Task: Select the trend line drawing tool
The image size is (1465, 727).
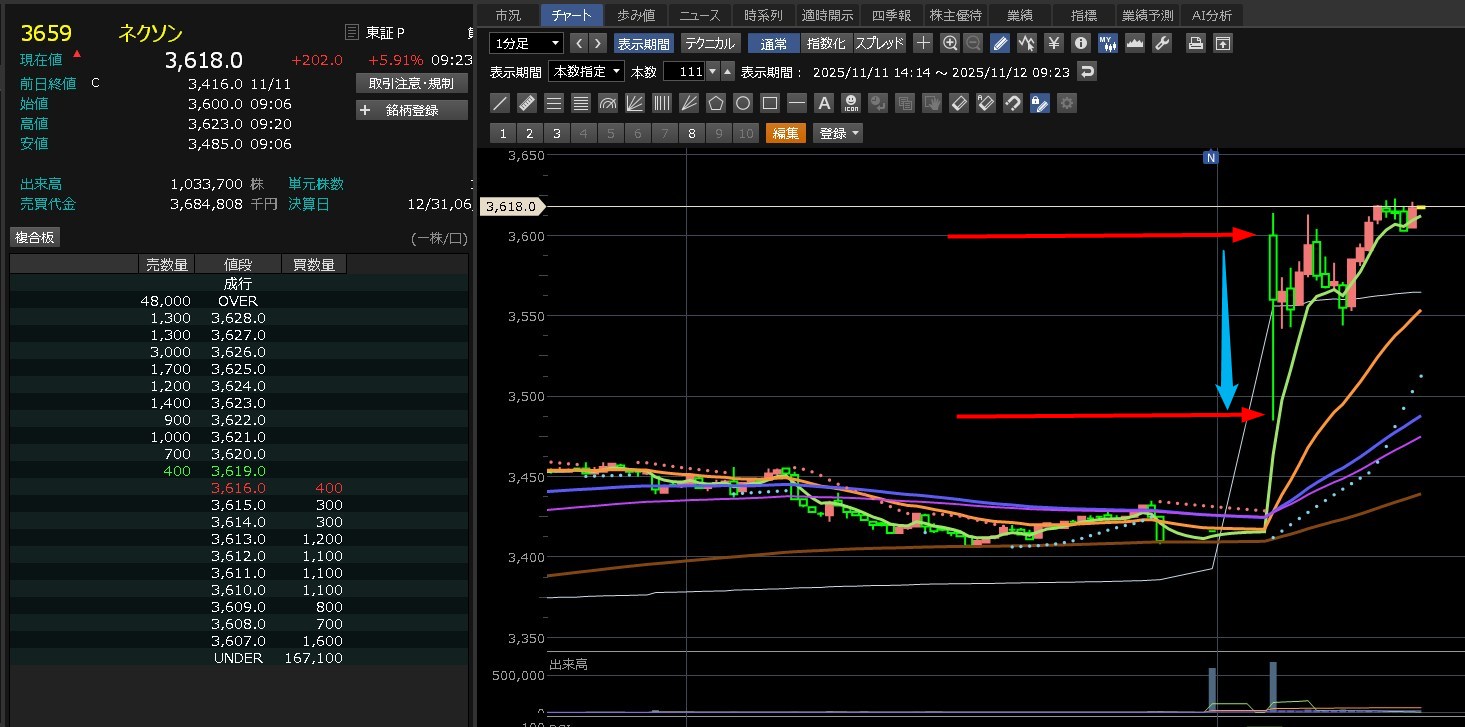Action: 500,103
